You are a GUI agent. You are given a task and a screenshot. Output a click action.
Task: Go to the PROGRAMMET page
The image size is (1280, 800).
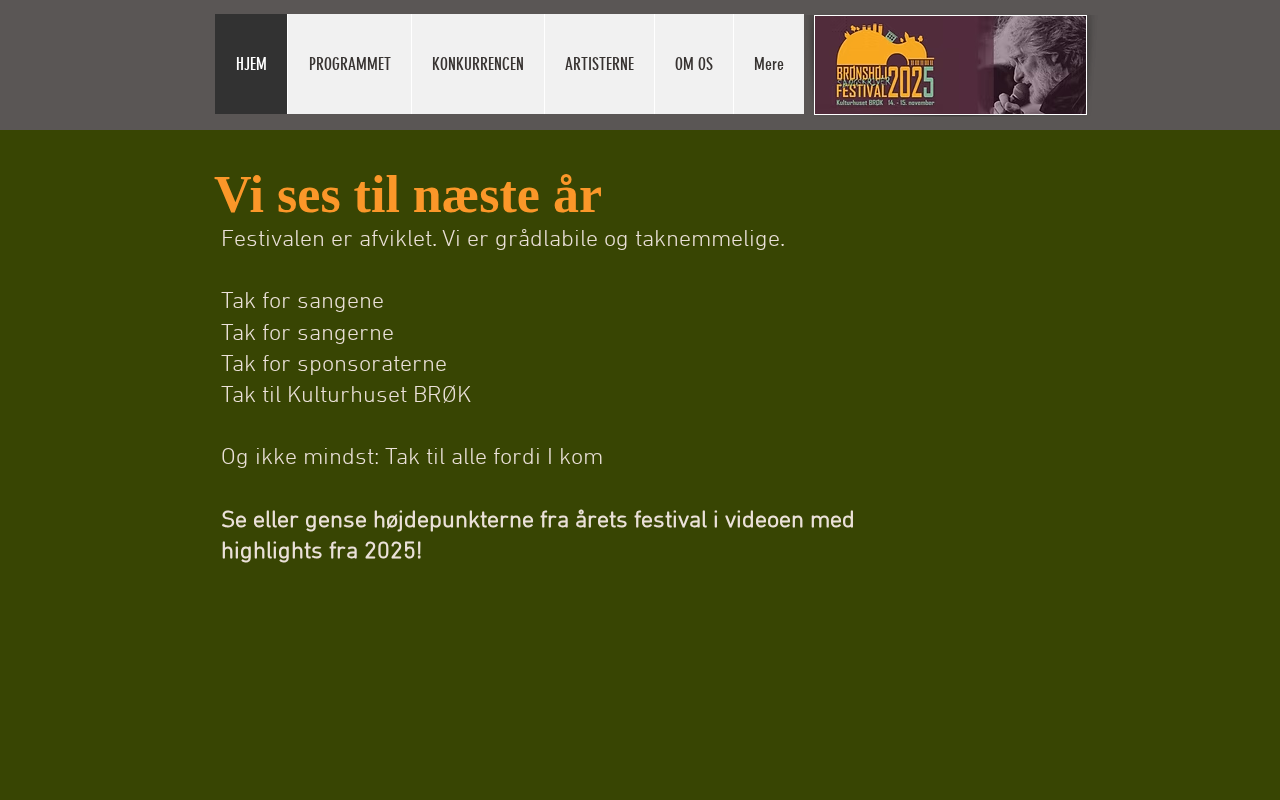click(x=349, y=64)
